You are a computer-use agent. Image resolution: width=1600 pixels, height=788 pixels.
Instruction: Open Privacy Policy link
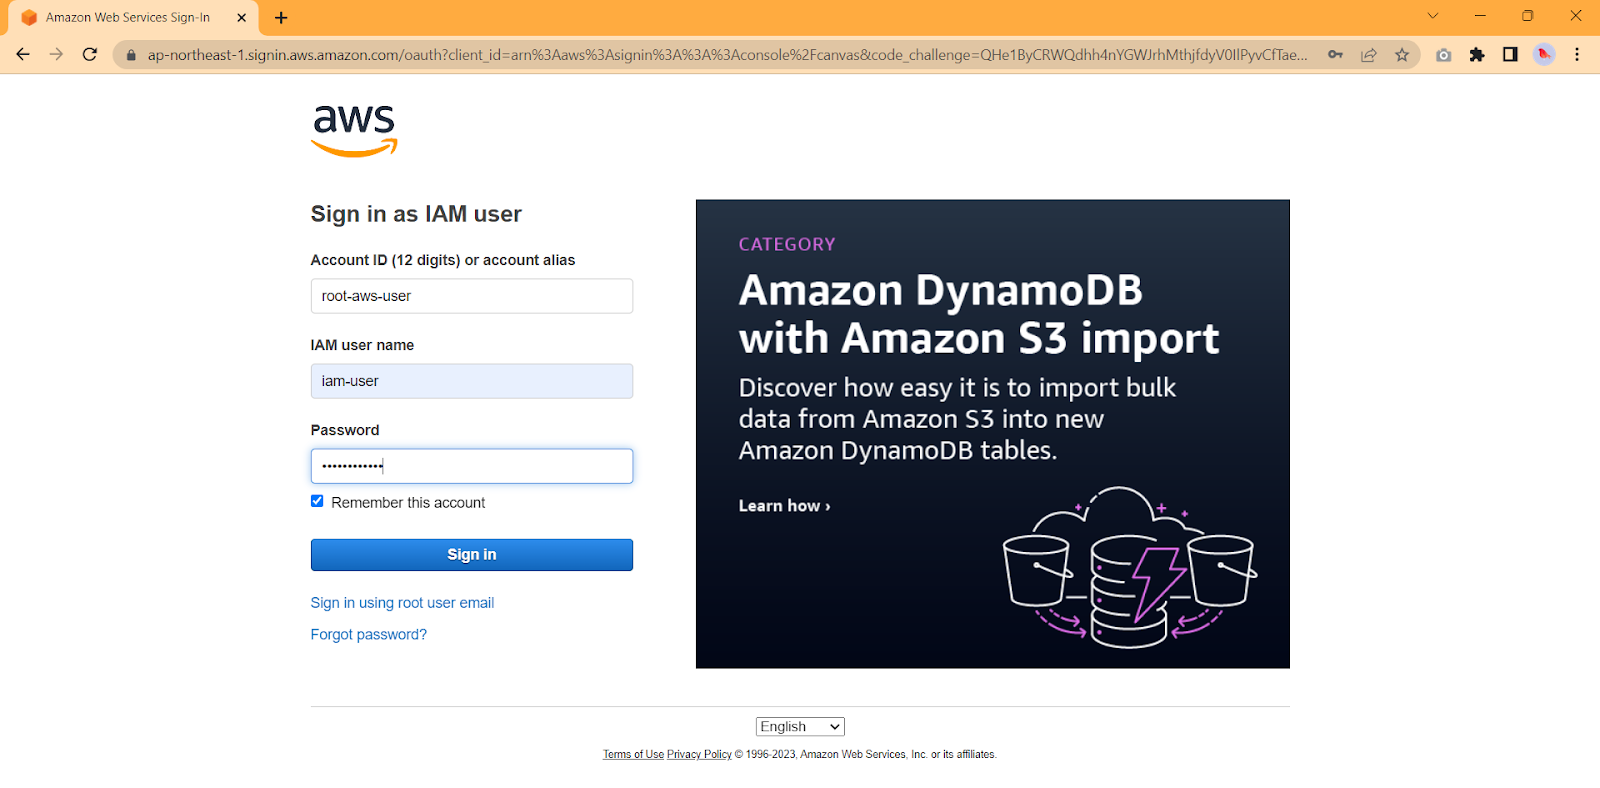click(699, 755)
